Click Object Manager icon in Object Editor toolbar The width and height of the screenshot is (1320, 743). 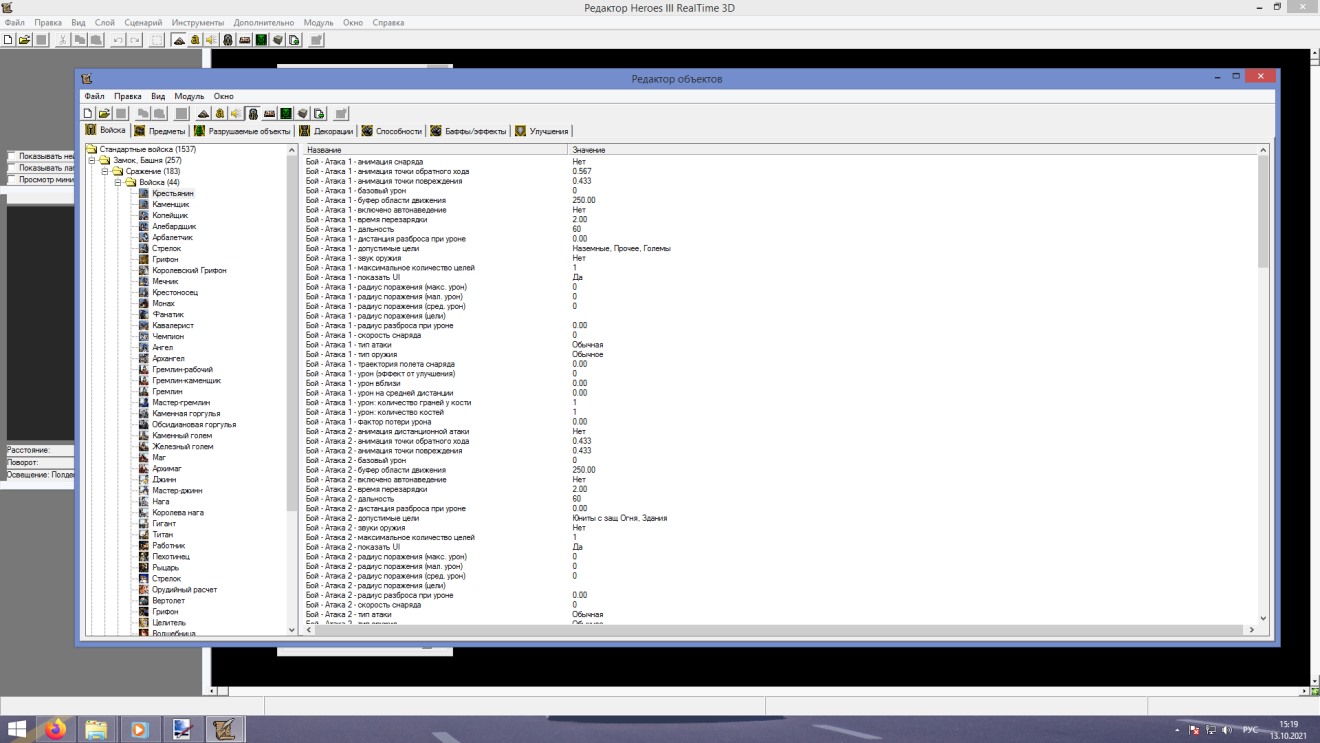coord(302,113)
